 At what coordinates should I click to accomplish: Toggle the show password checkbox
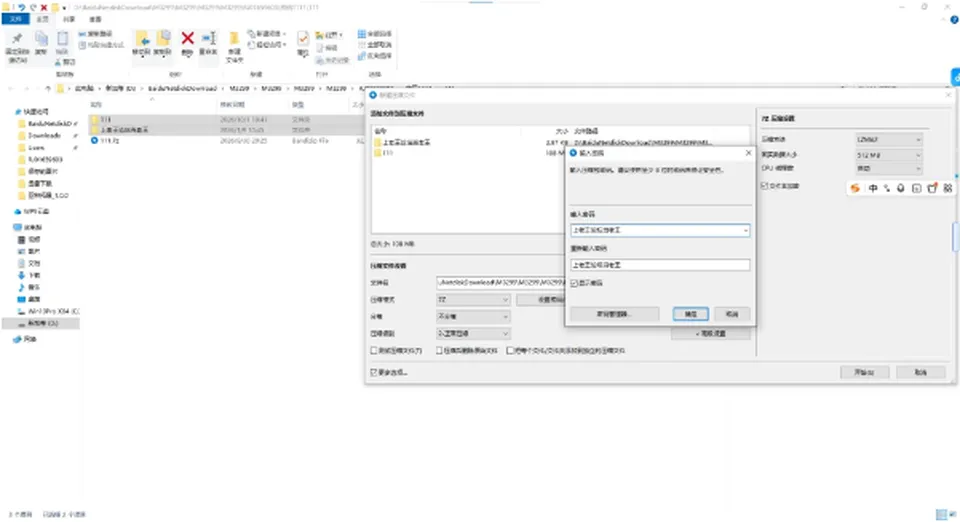pos(574,283)
